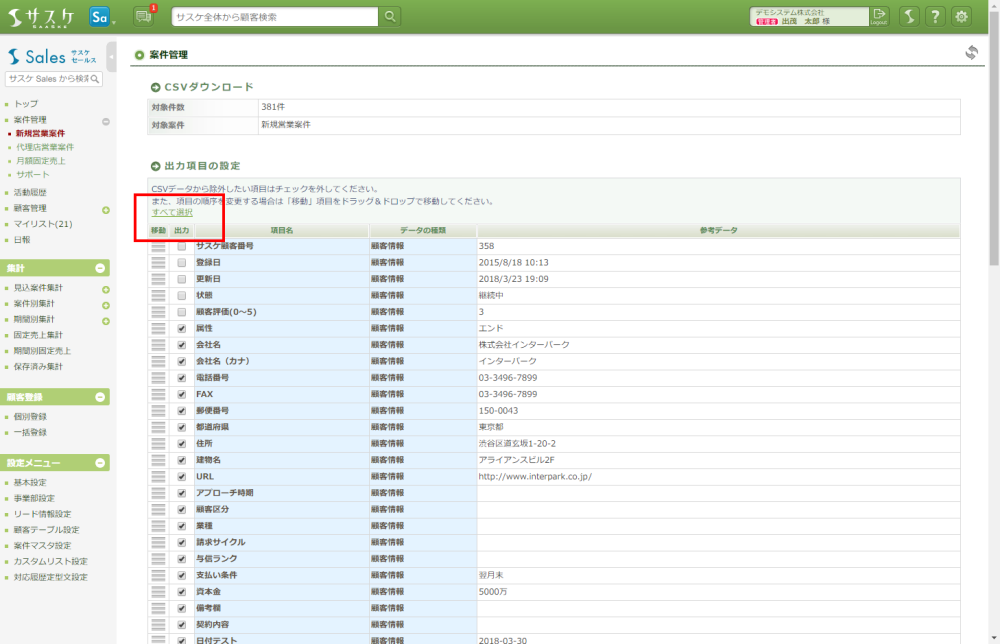The height and width of the screenshot is (644, 1000).
Task: Check the 登録日 output checkbox
Action: click(182, 263)
